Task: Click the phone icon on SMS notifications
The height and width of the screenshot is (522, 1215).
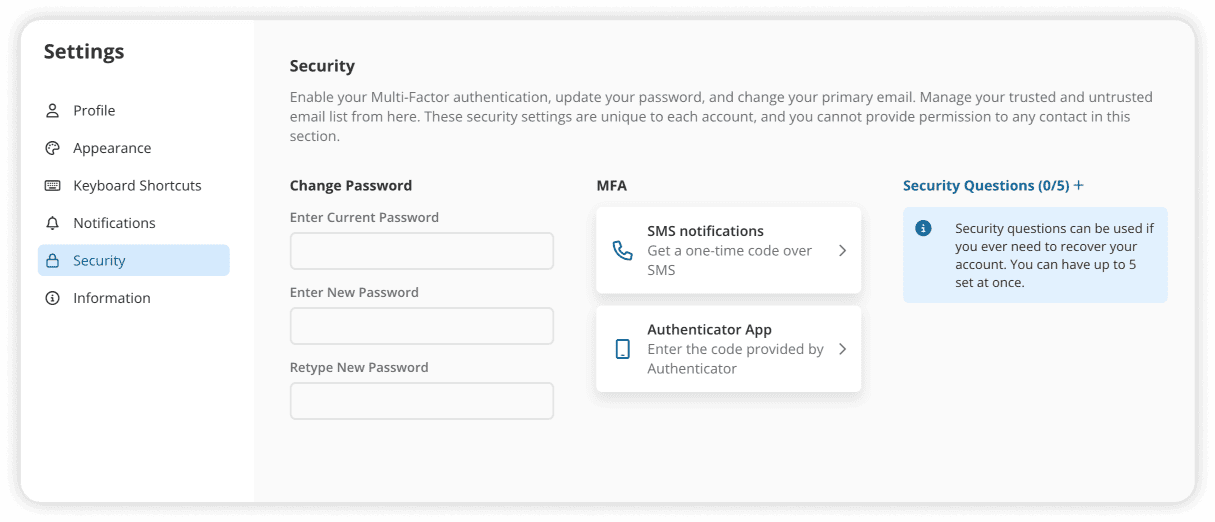Action: pyautogui.click(x=623, y=251)
